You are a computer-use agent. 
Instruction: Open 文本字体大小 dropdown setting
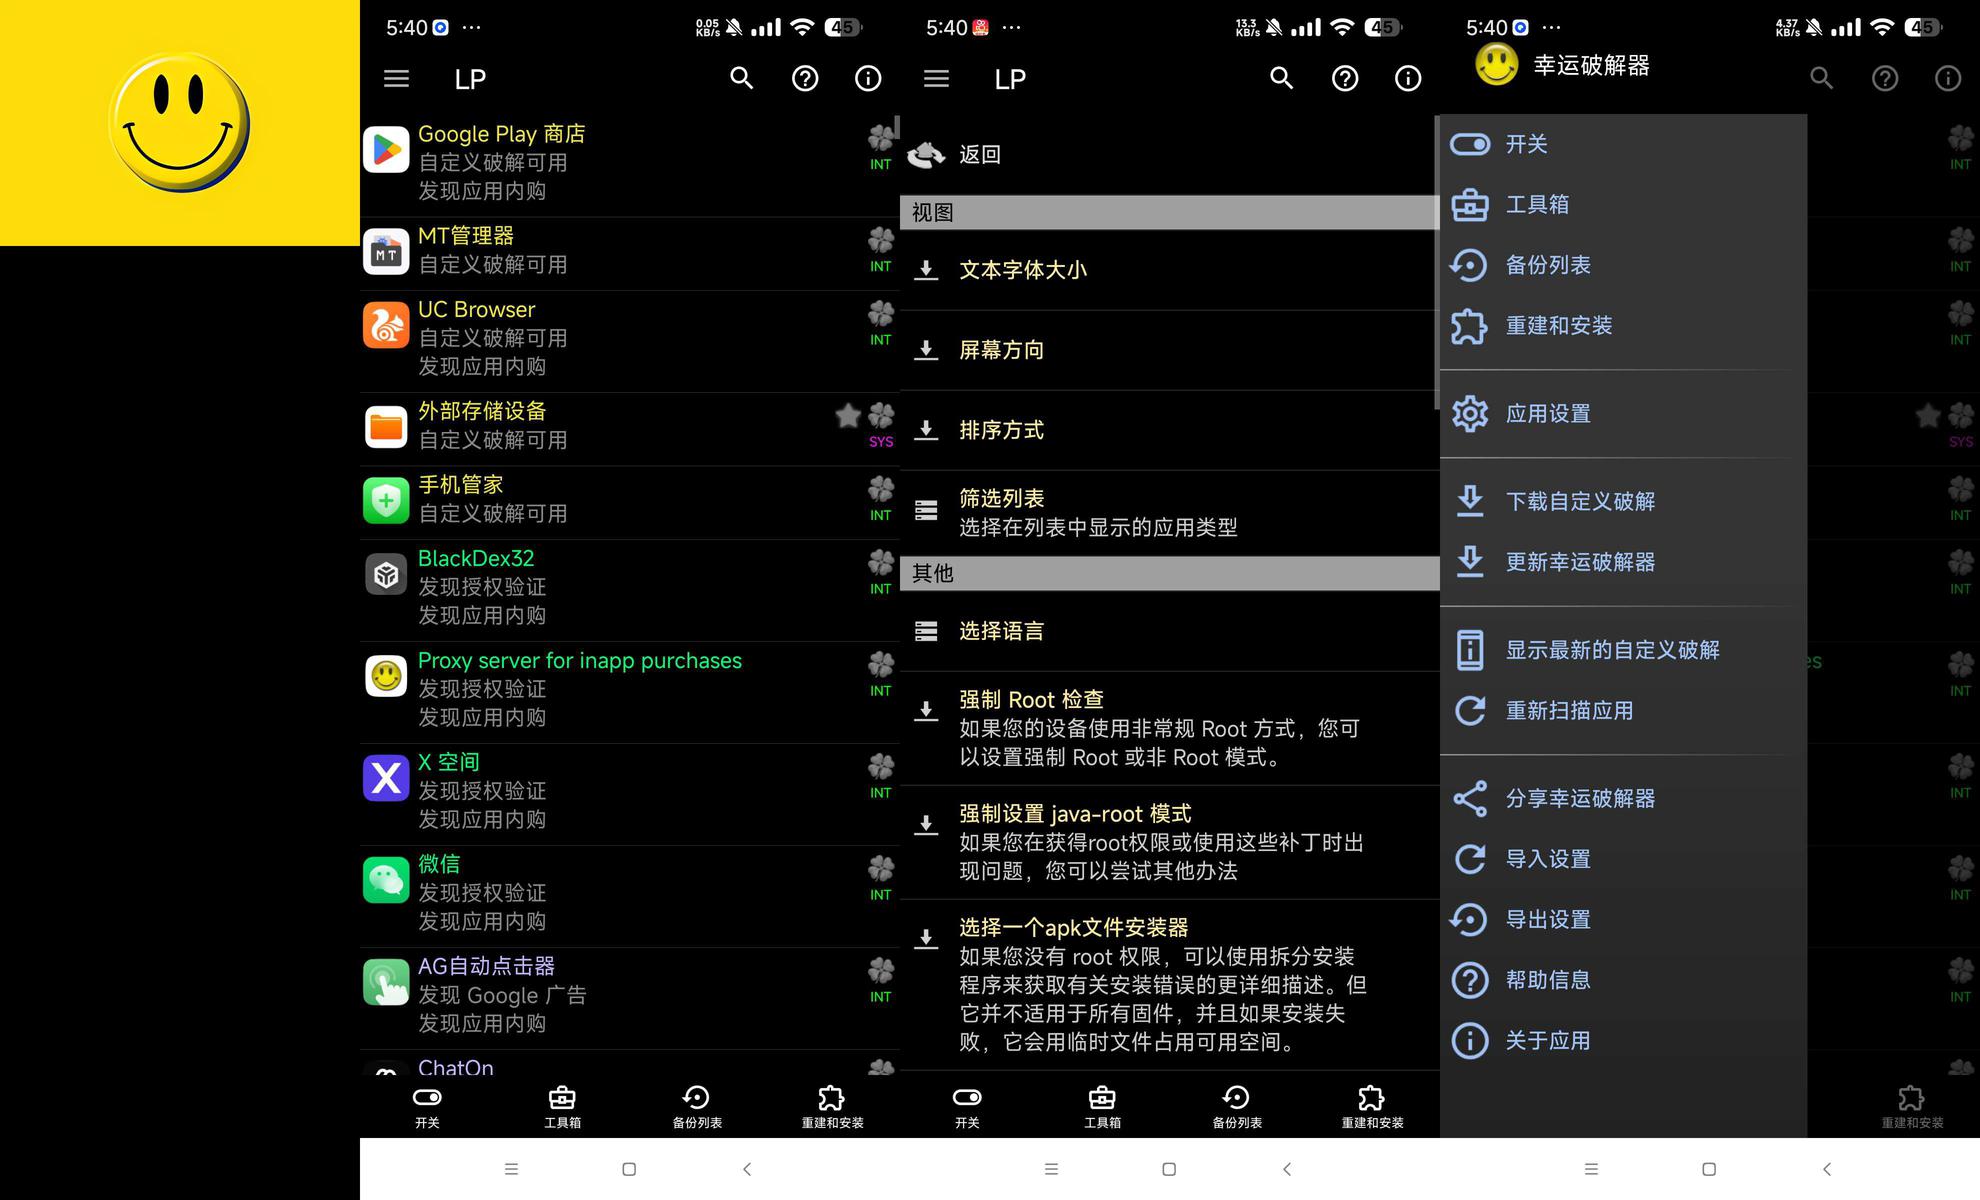pos(1169,270)
